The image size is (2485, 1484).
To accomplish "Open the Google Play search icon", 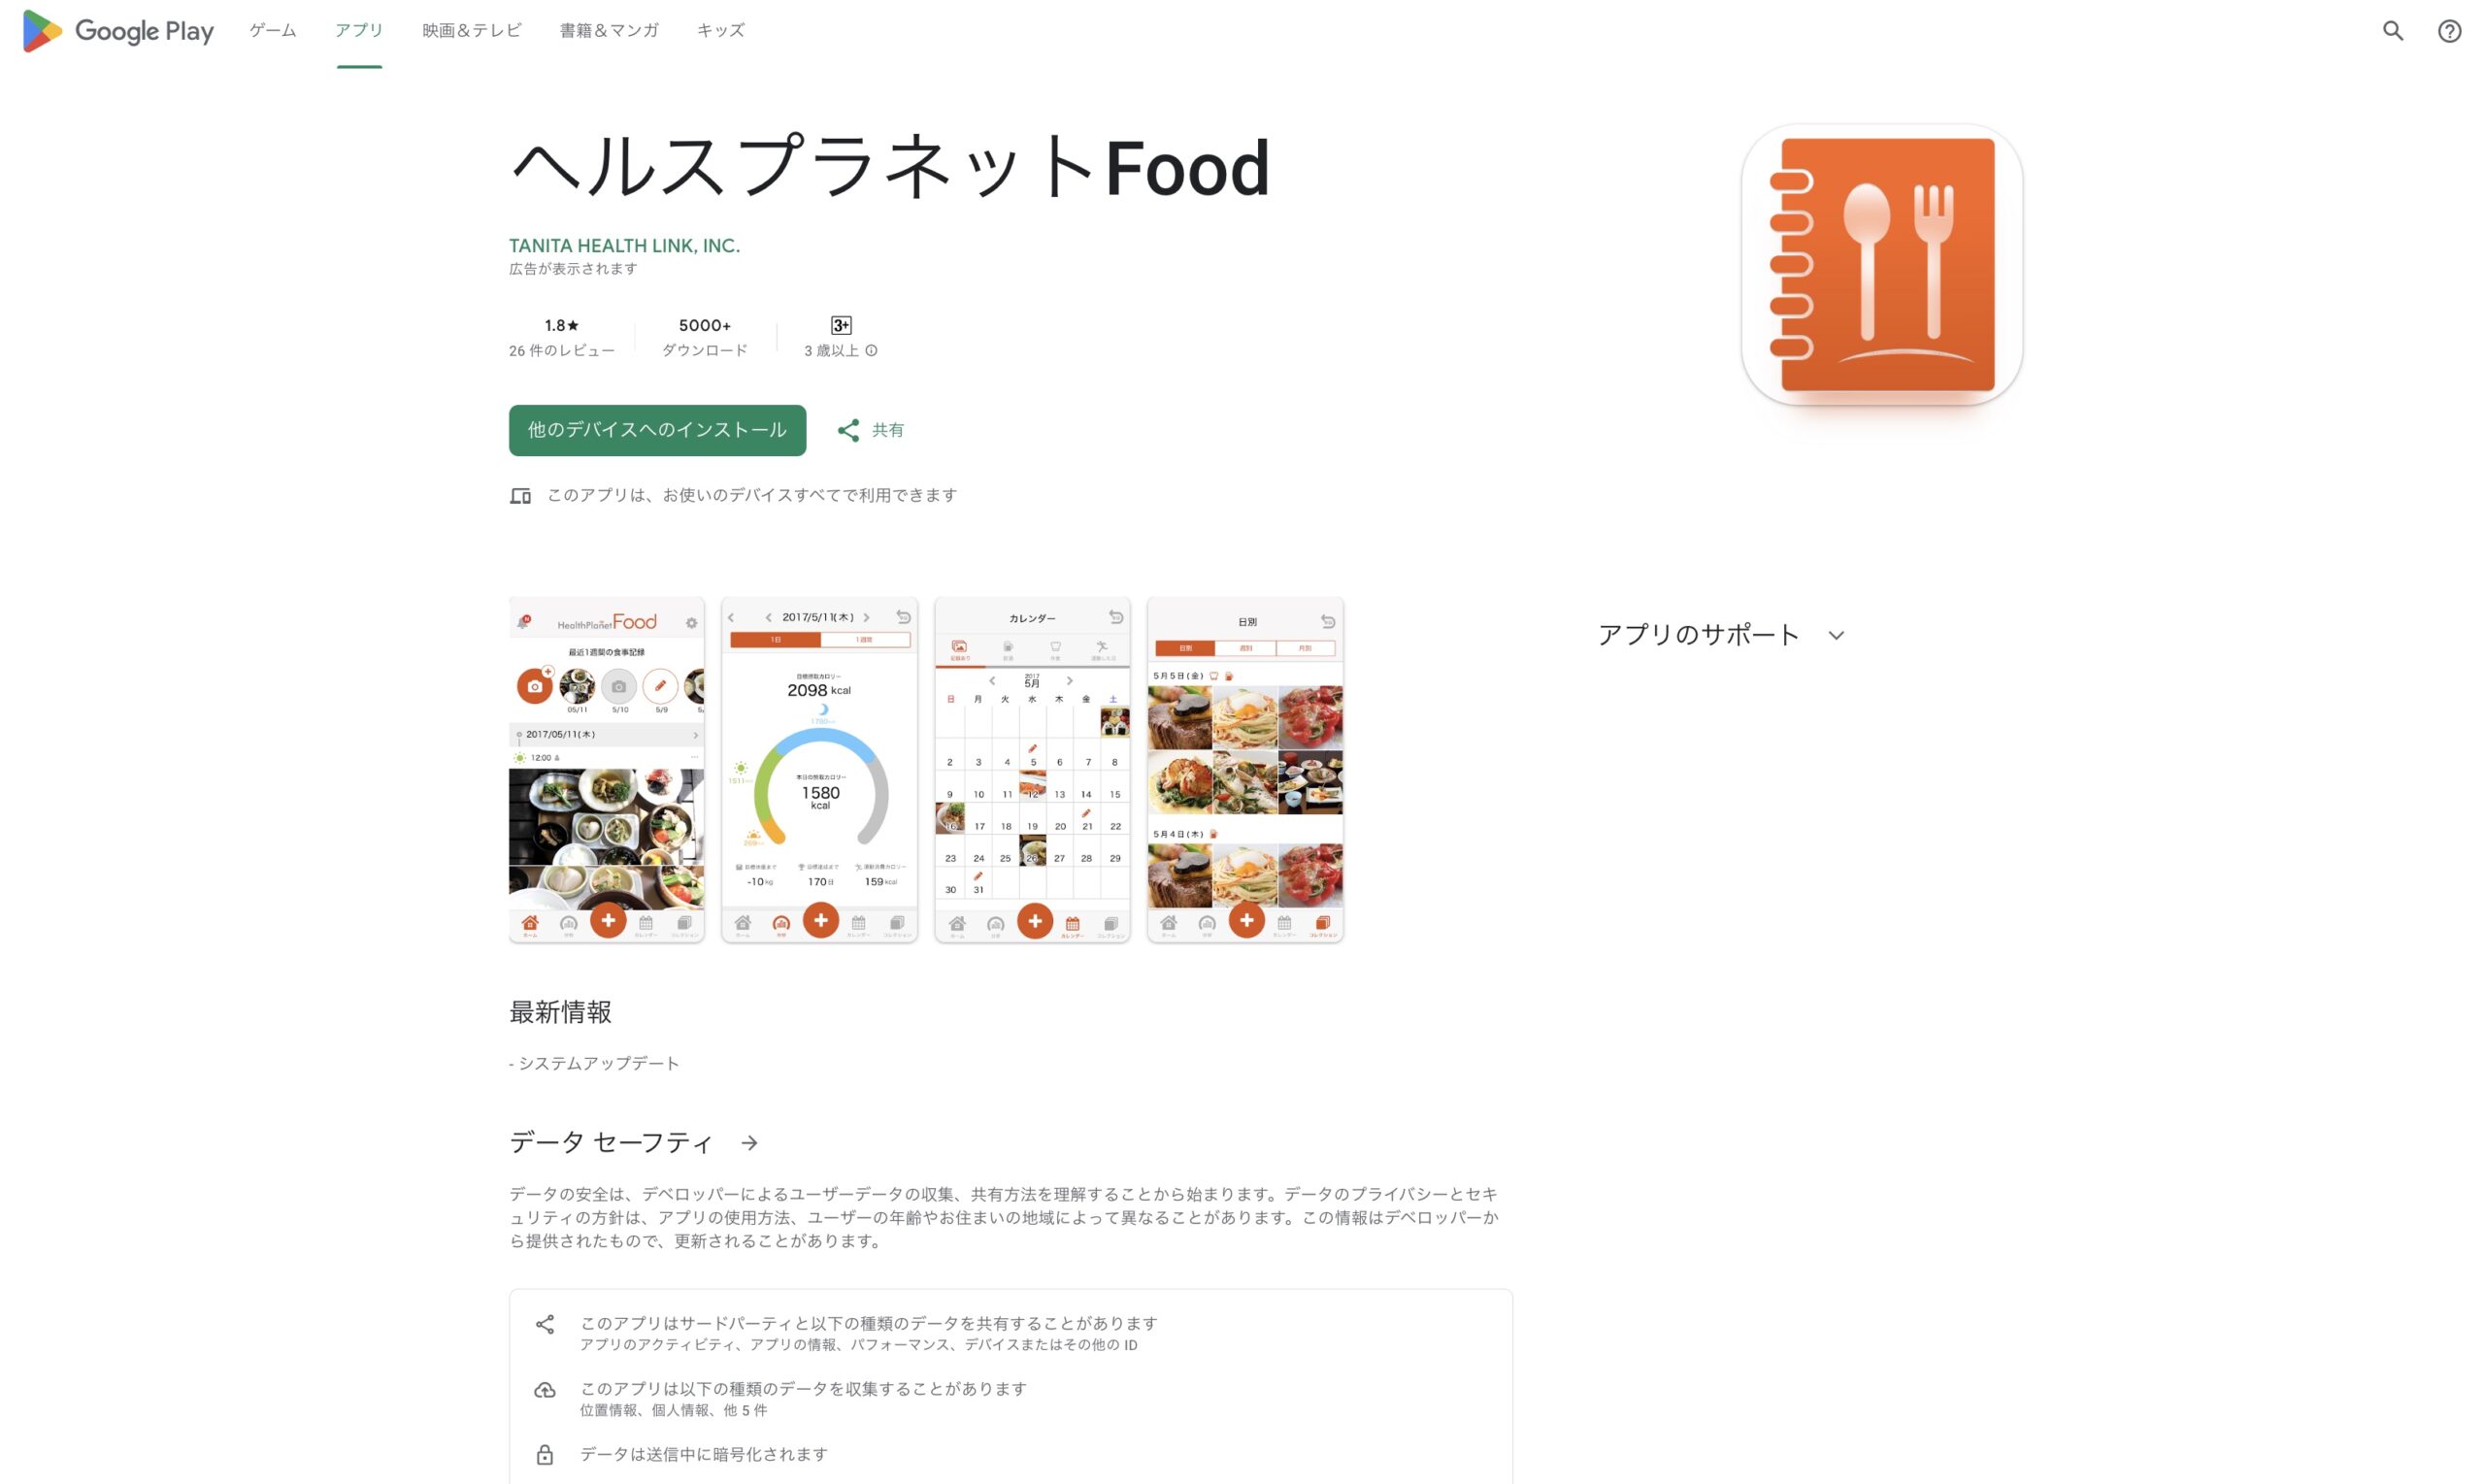I will click(2392, 31).
